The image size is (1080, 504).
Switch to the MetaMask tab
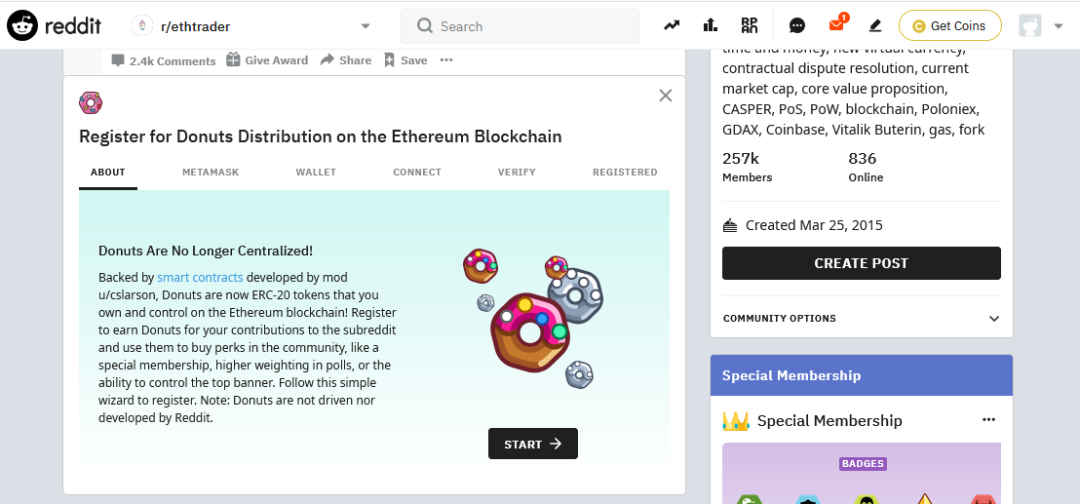pos(211,172)
